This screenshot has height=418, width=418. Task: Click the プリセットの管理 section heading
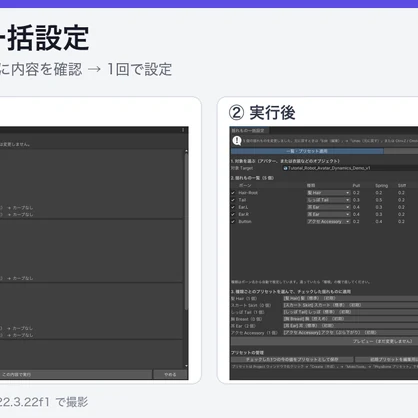[247, 353]
